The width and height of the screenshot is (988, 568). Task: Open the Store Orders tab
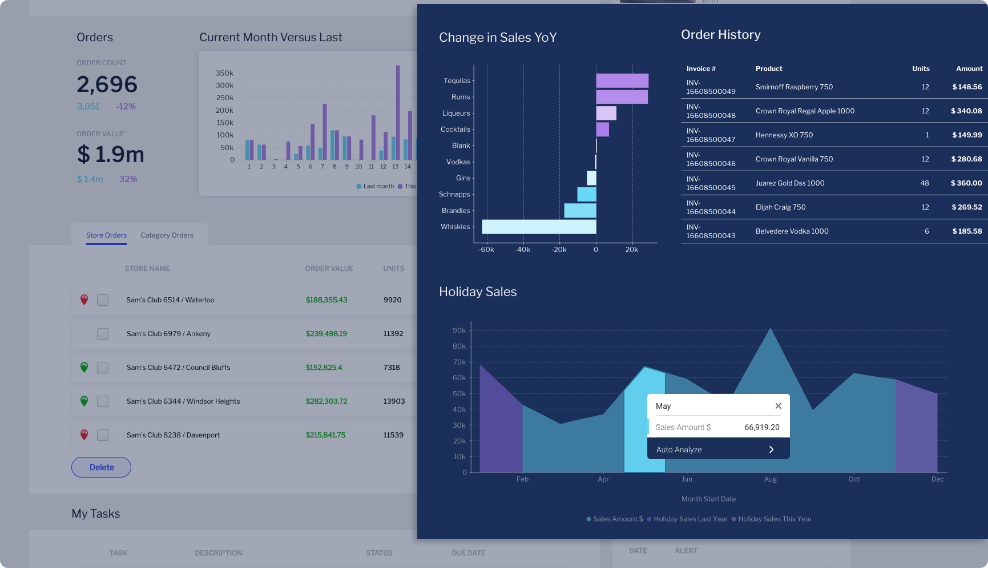pyautogui.click(x=106, y=236)
